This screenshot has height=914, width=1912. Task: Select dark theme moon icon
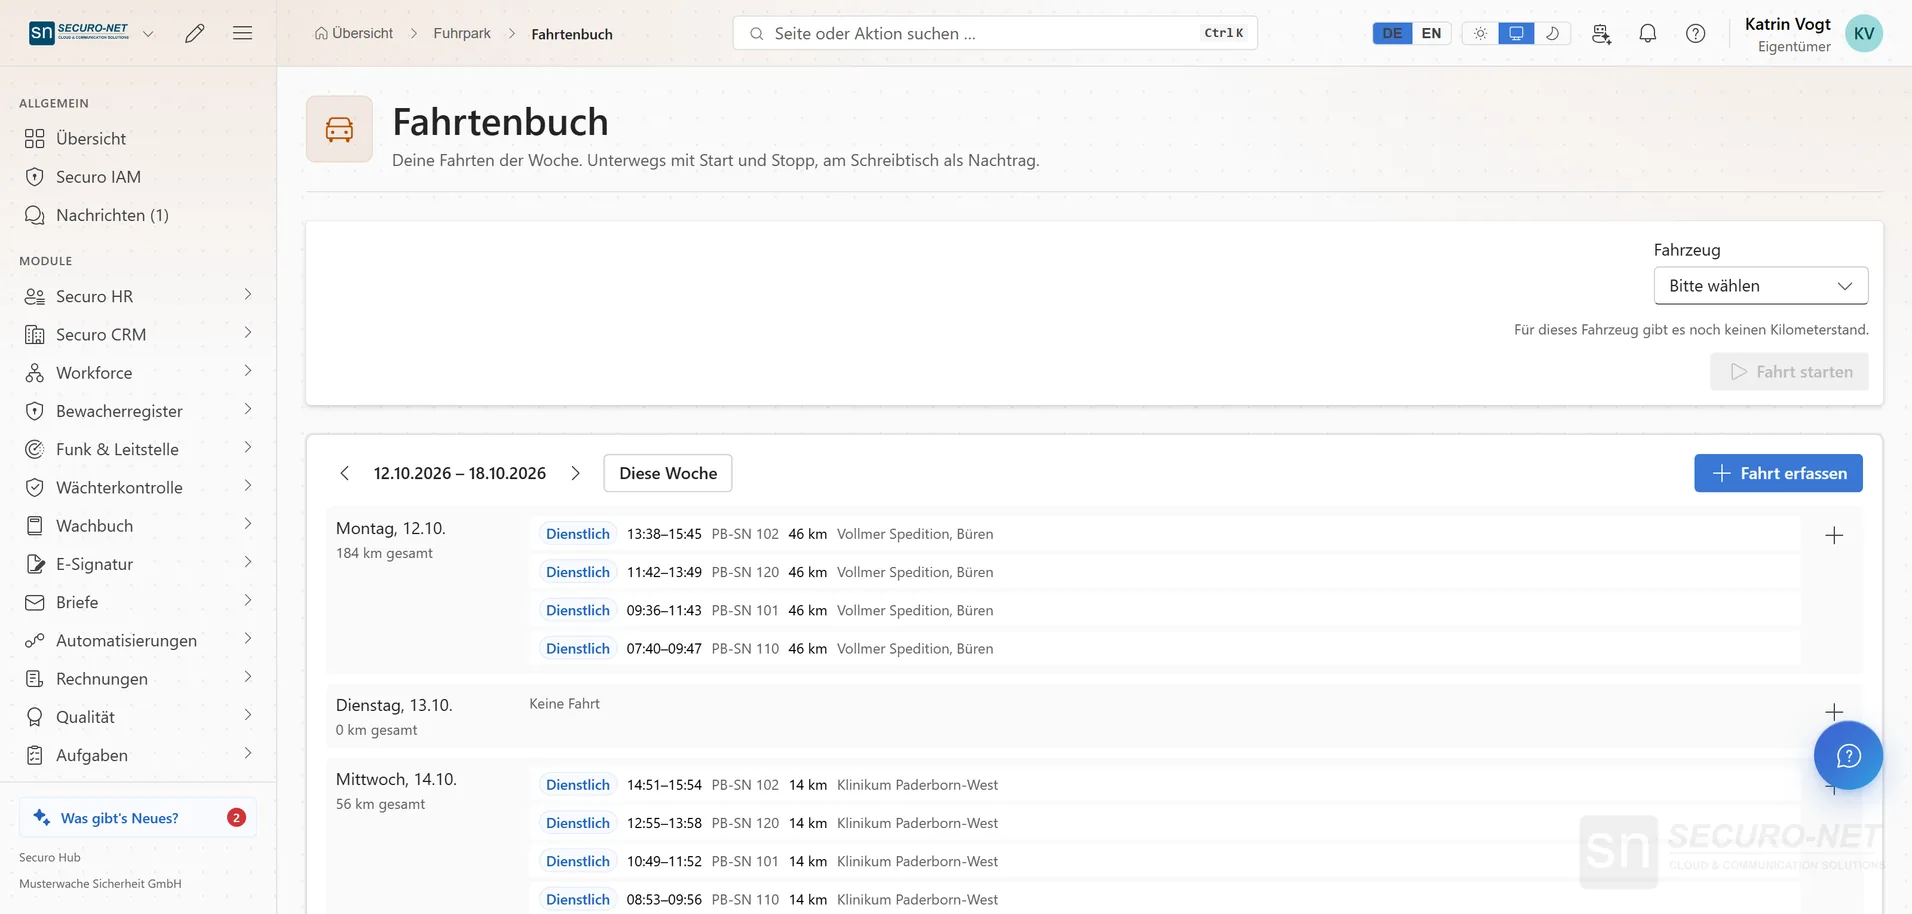click(x=1552, y=33)
